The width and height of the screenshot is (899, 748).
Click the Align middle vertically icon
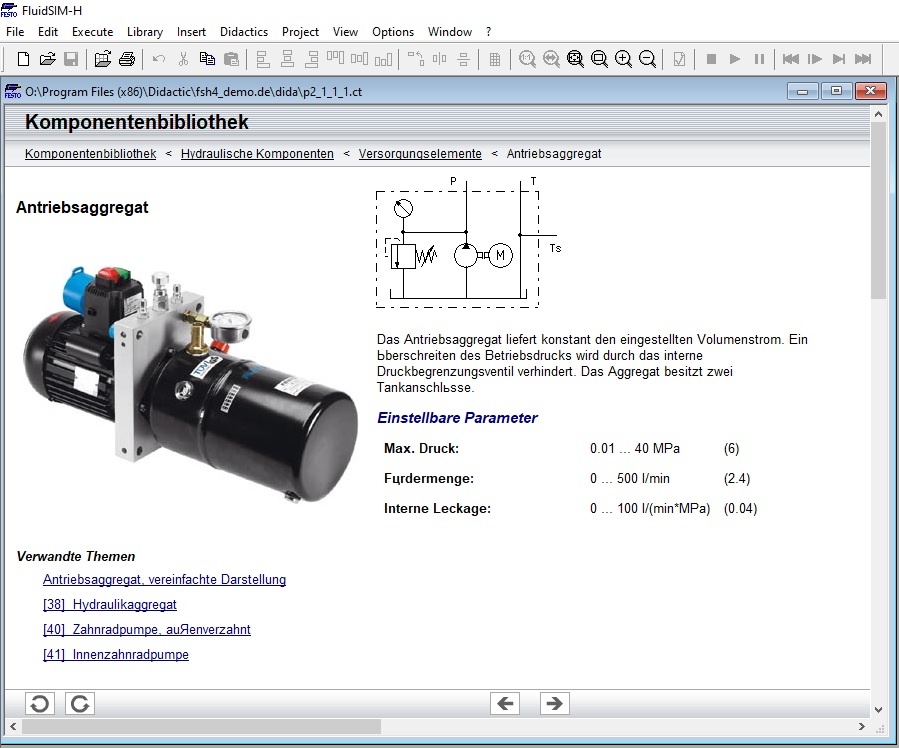pos(359,59)
